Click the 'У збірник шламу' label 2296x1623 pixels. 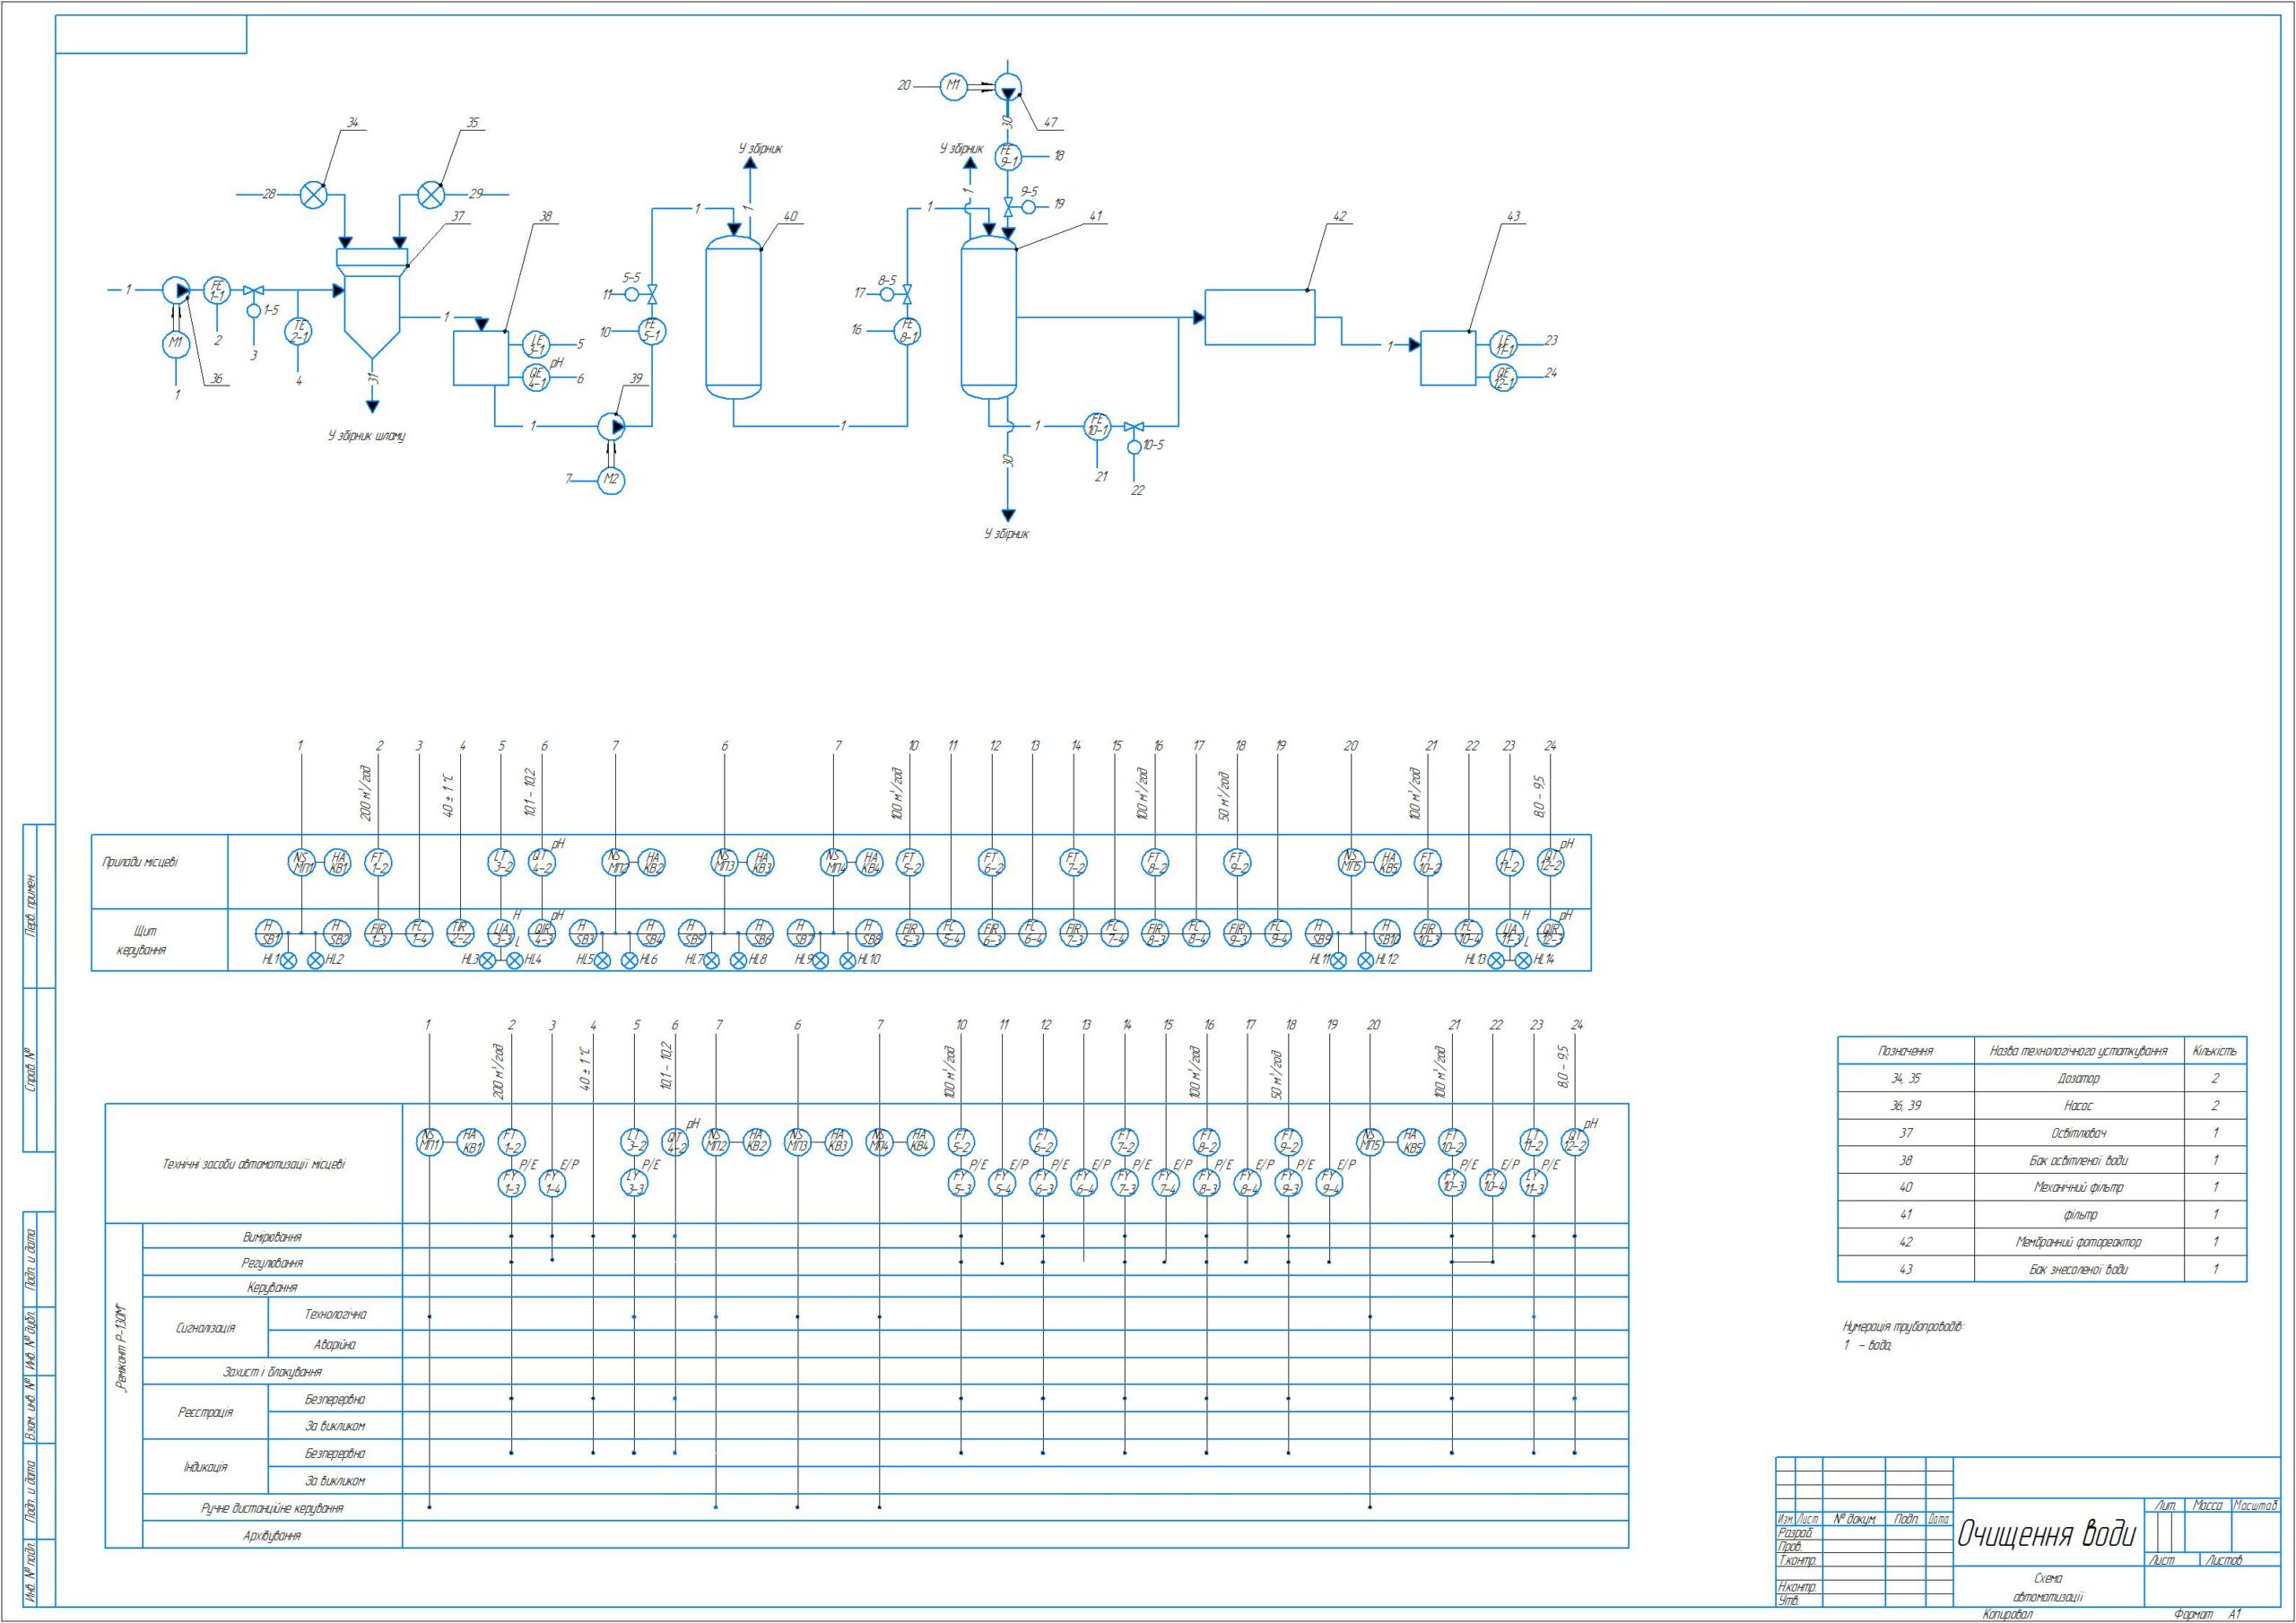click(367, 436)
